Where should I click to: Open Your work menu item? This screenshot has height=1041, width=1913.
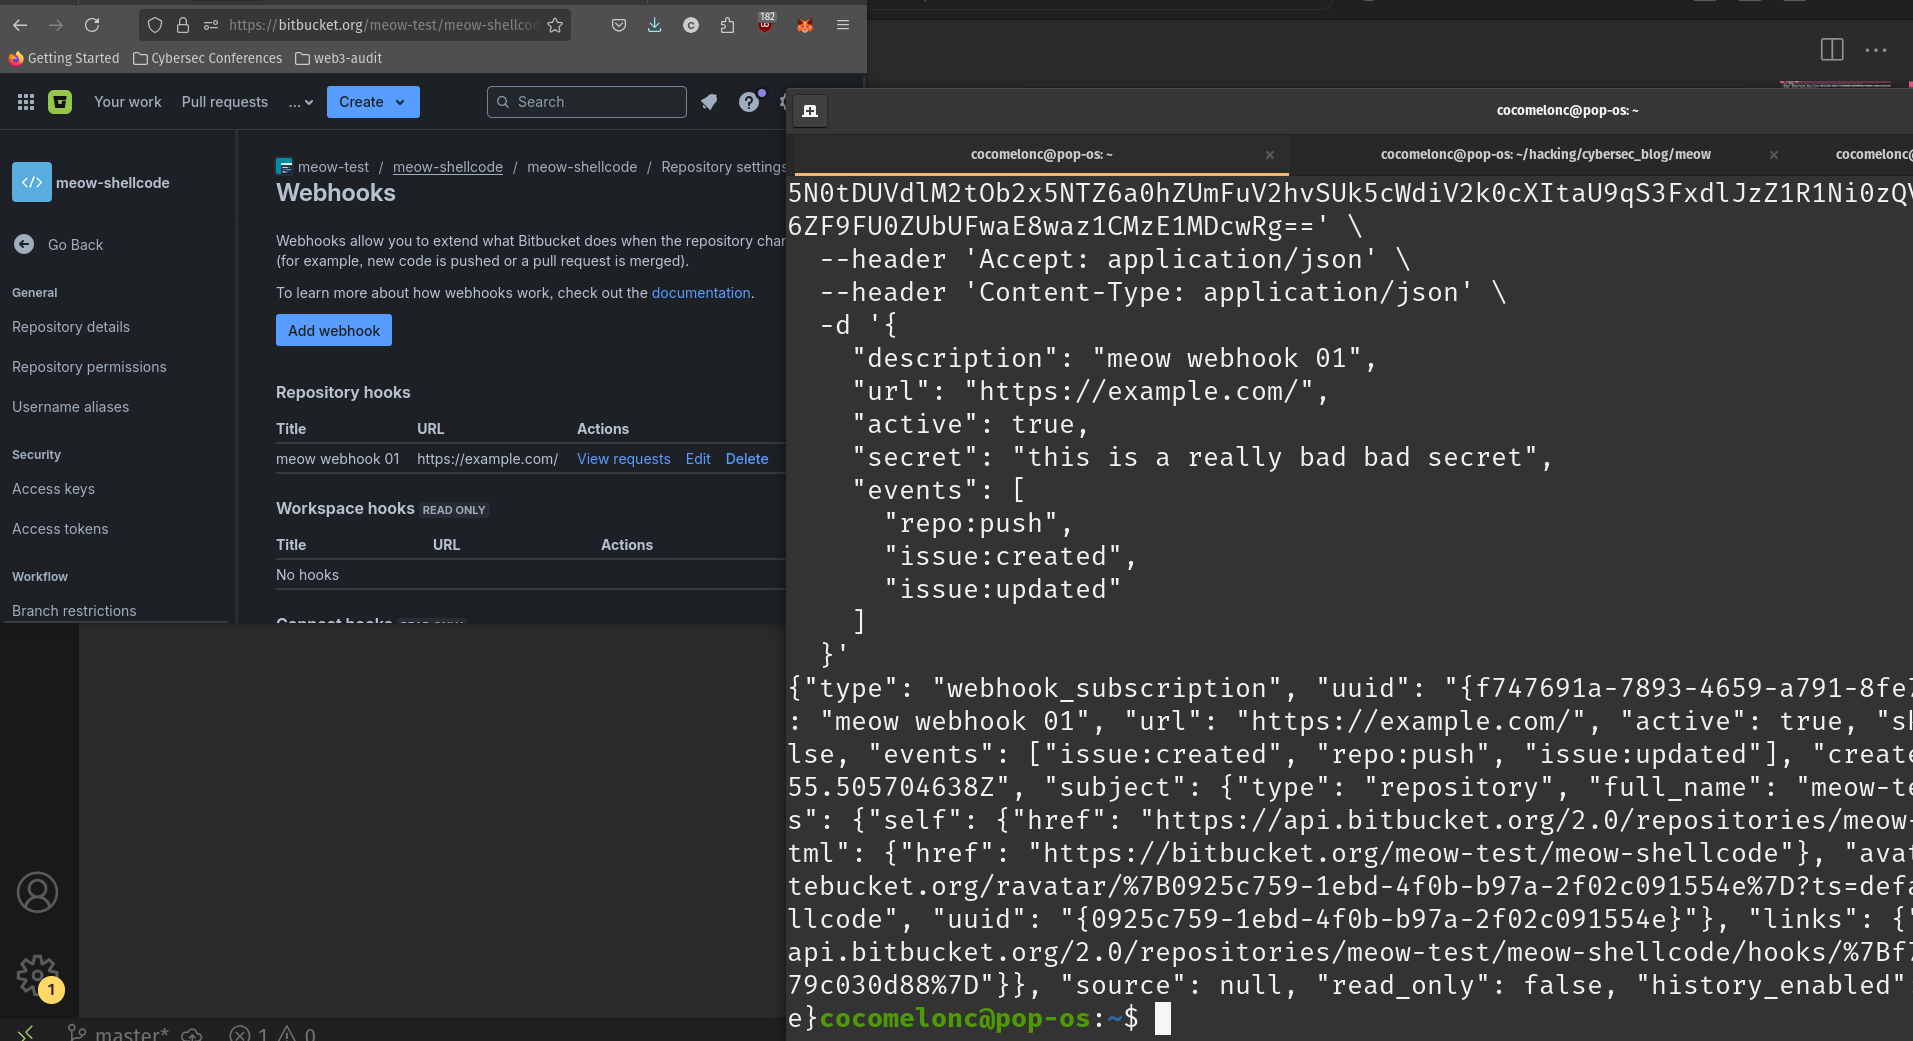pos(128,102)
